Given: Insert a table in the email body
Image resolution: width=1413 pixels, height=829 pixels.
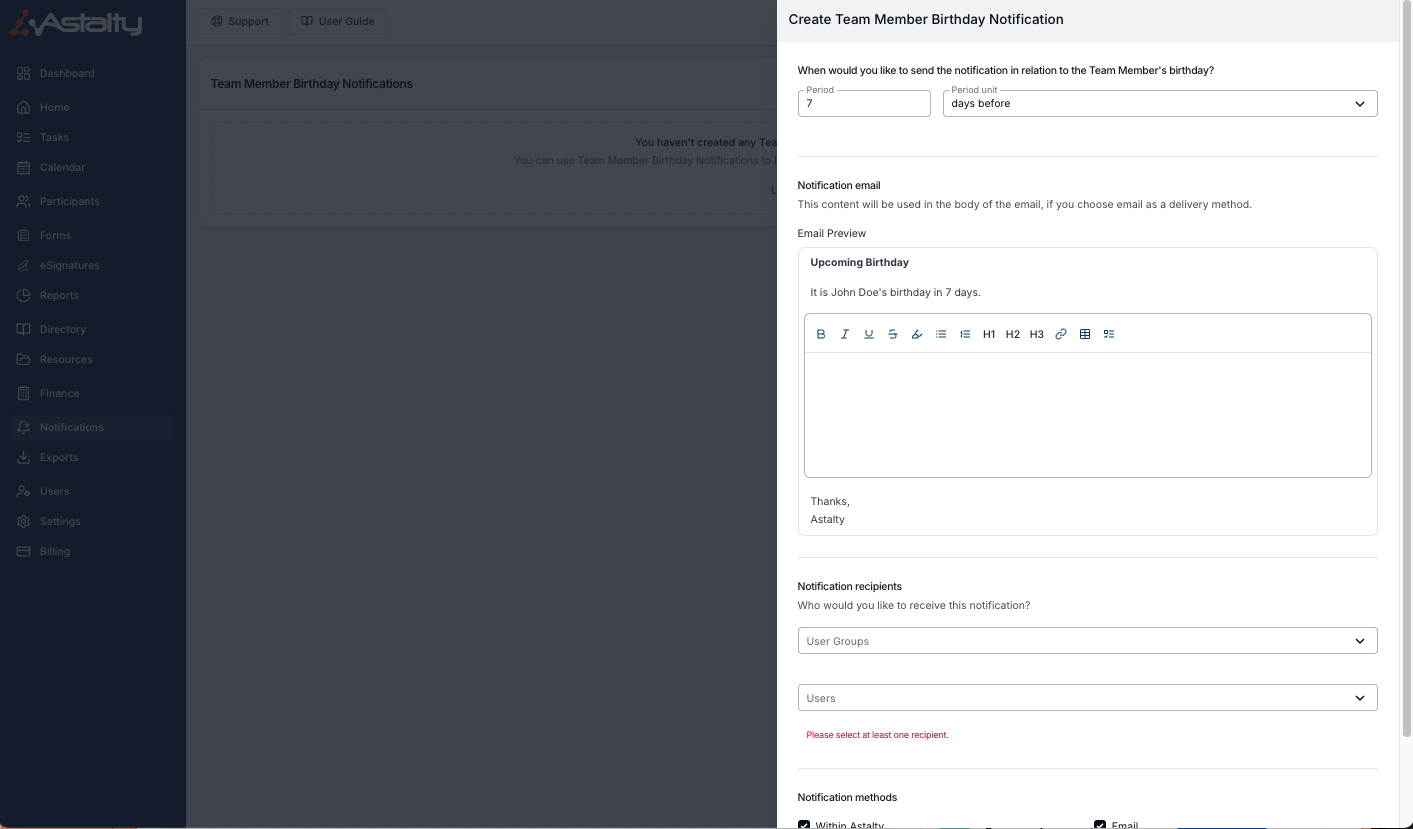Looking at the screenshot, I should [x=1085, y=334].
